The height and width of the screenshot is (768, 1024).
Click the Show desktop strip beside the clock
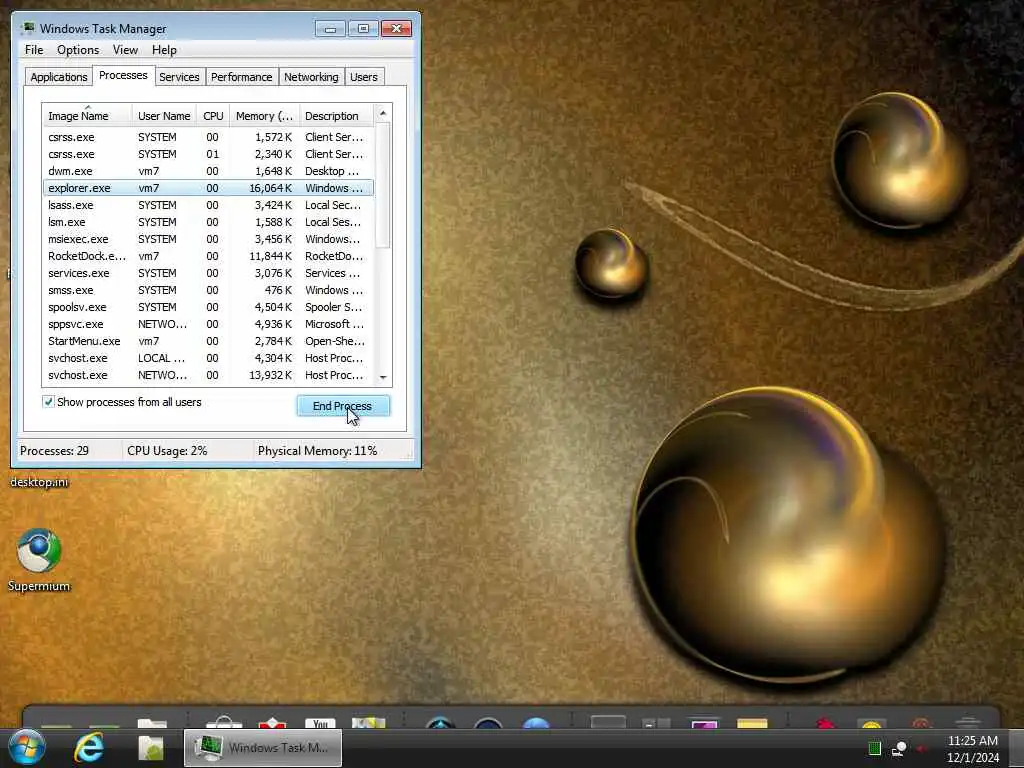[1017, 748]
